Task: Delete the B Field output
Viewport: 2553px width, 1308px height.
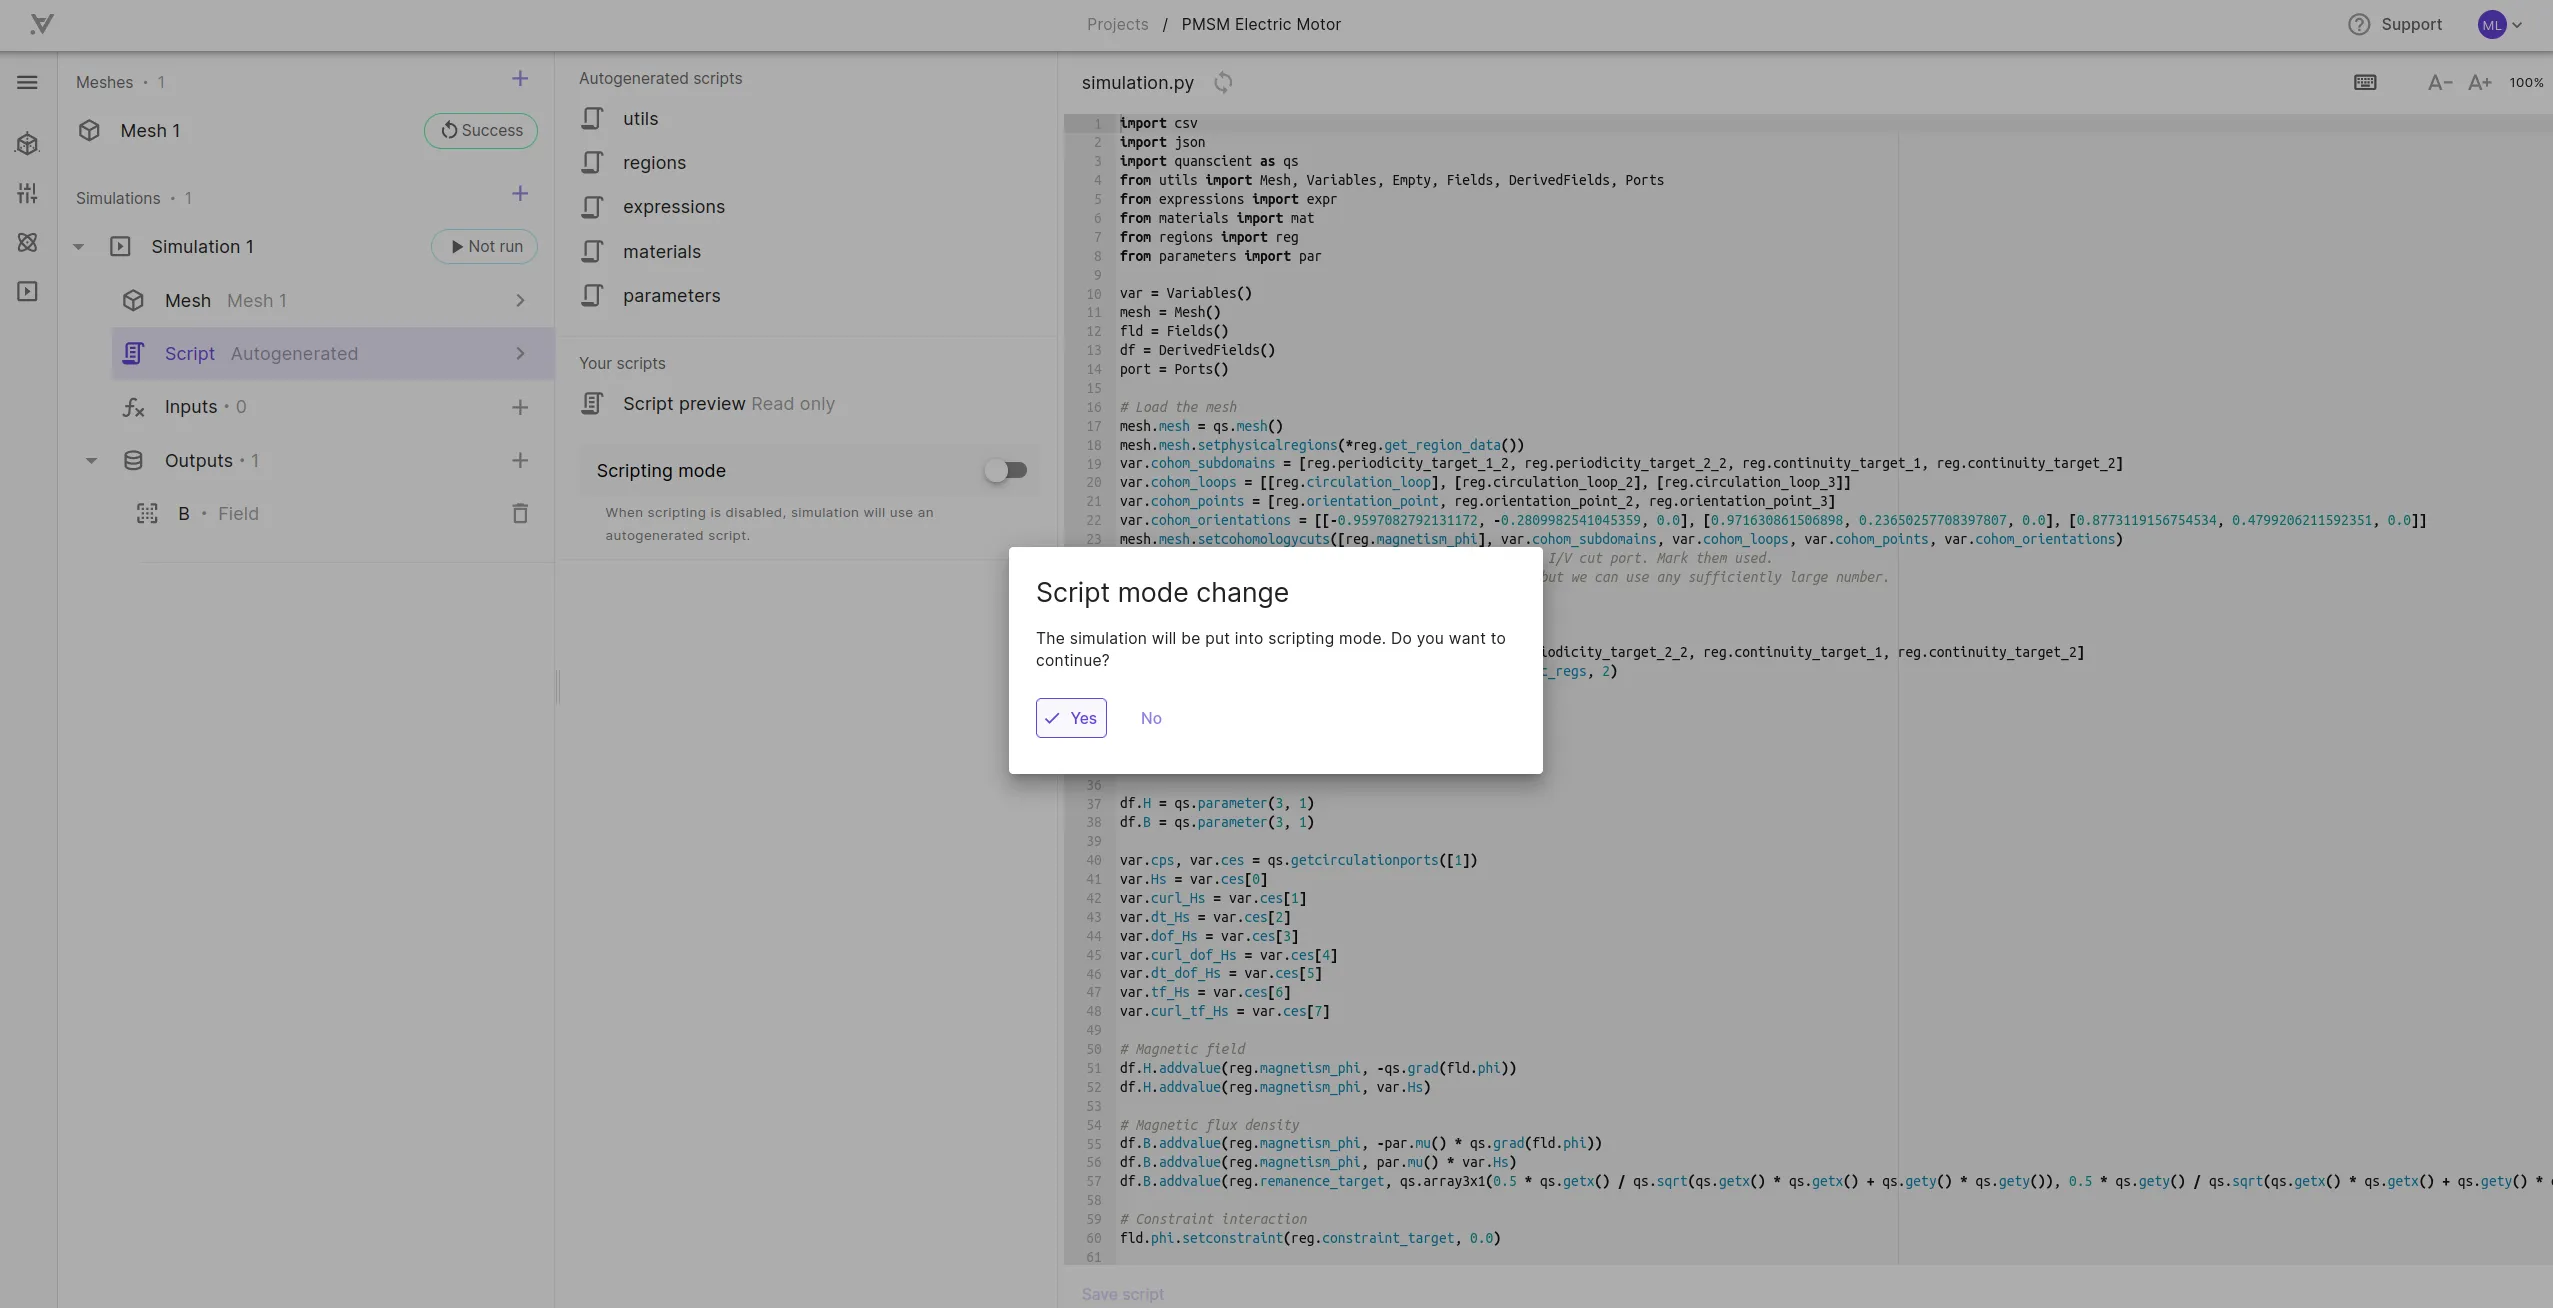Action: 520,513
